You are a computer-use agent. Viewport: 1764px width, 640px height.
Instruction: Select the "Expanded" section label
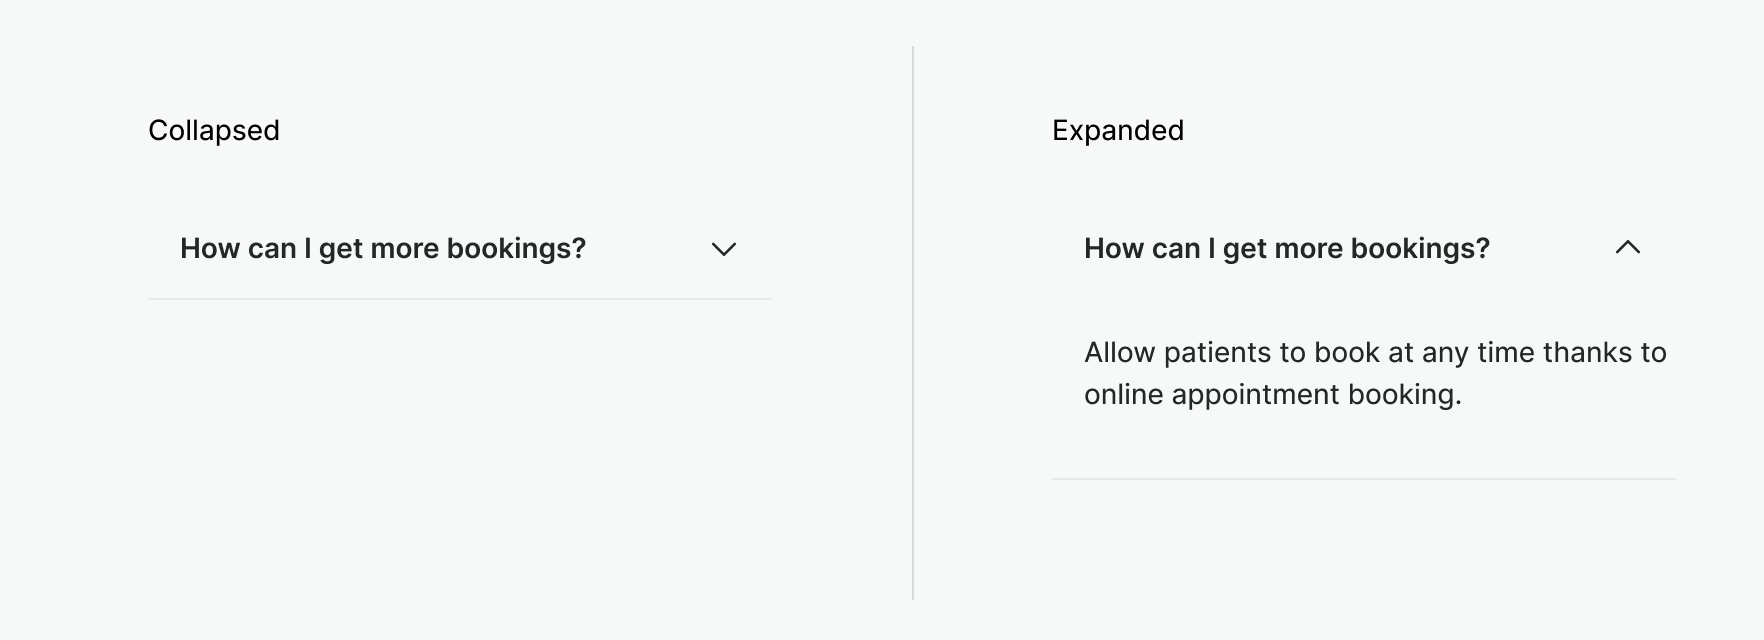(x=1118, y=131)
